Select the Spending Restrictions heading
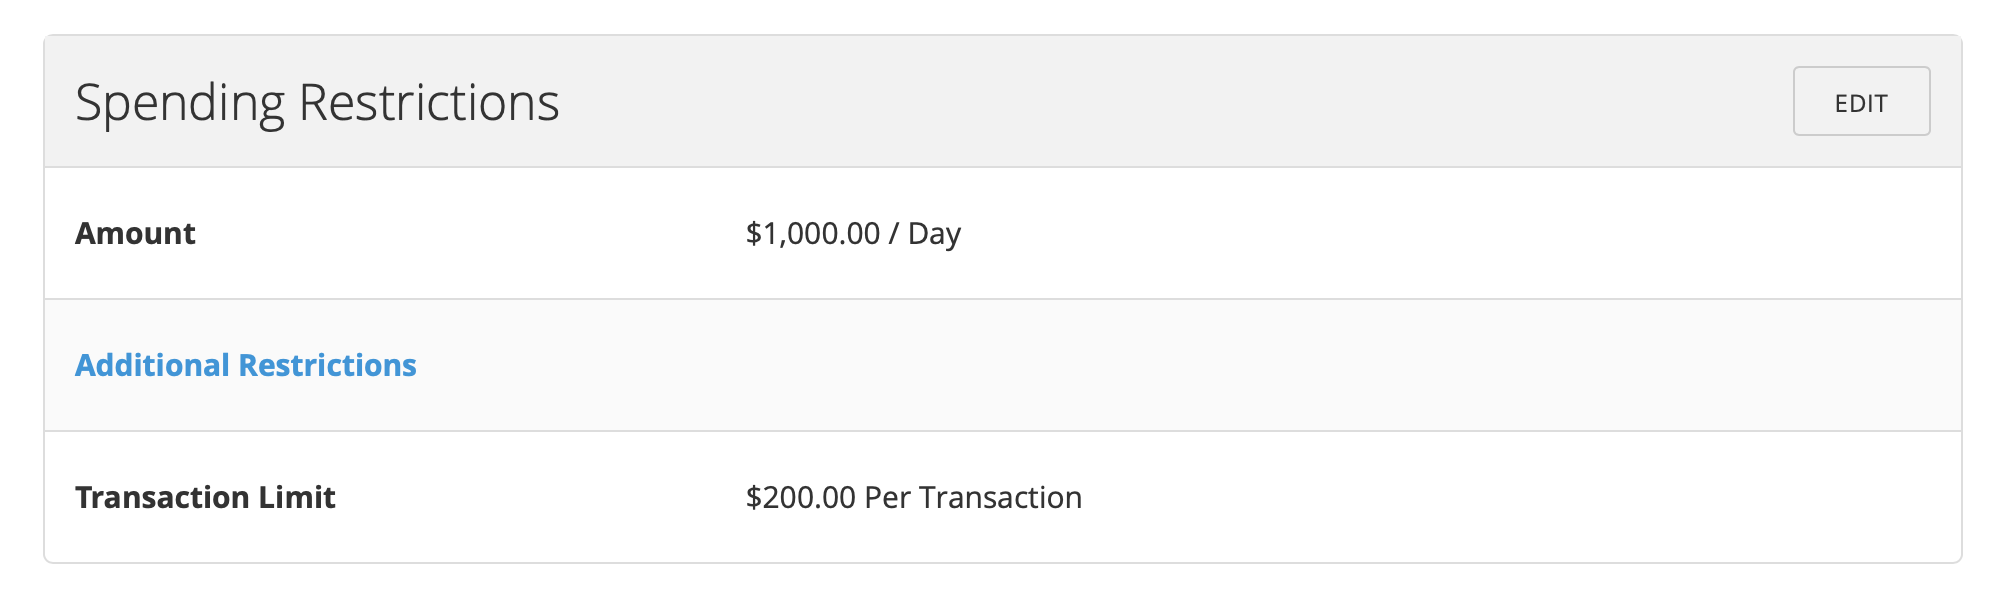 pos(318,100)
